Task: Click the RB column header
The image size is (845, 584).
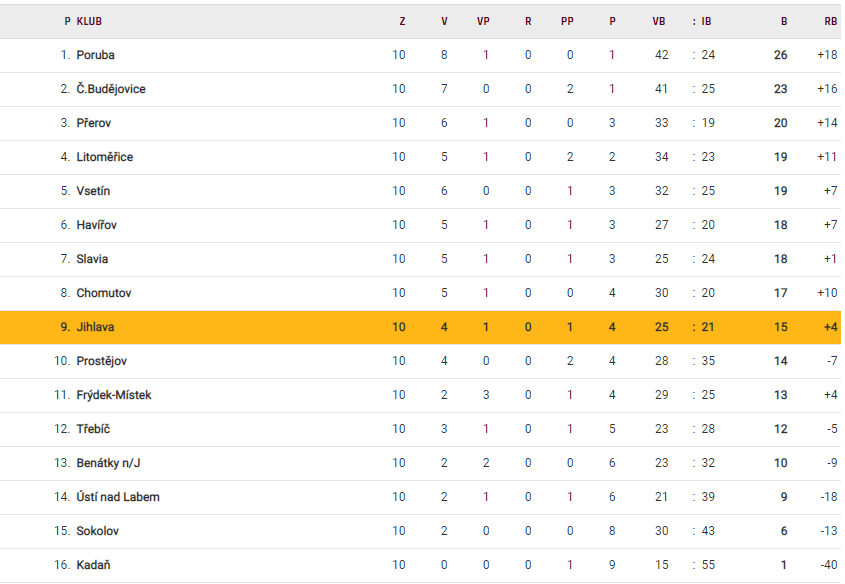Action: pos(830,21)
